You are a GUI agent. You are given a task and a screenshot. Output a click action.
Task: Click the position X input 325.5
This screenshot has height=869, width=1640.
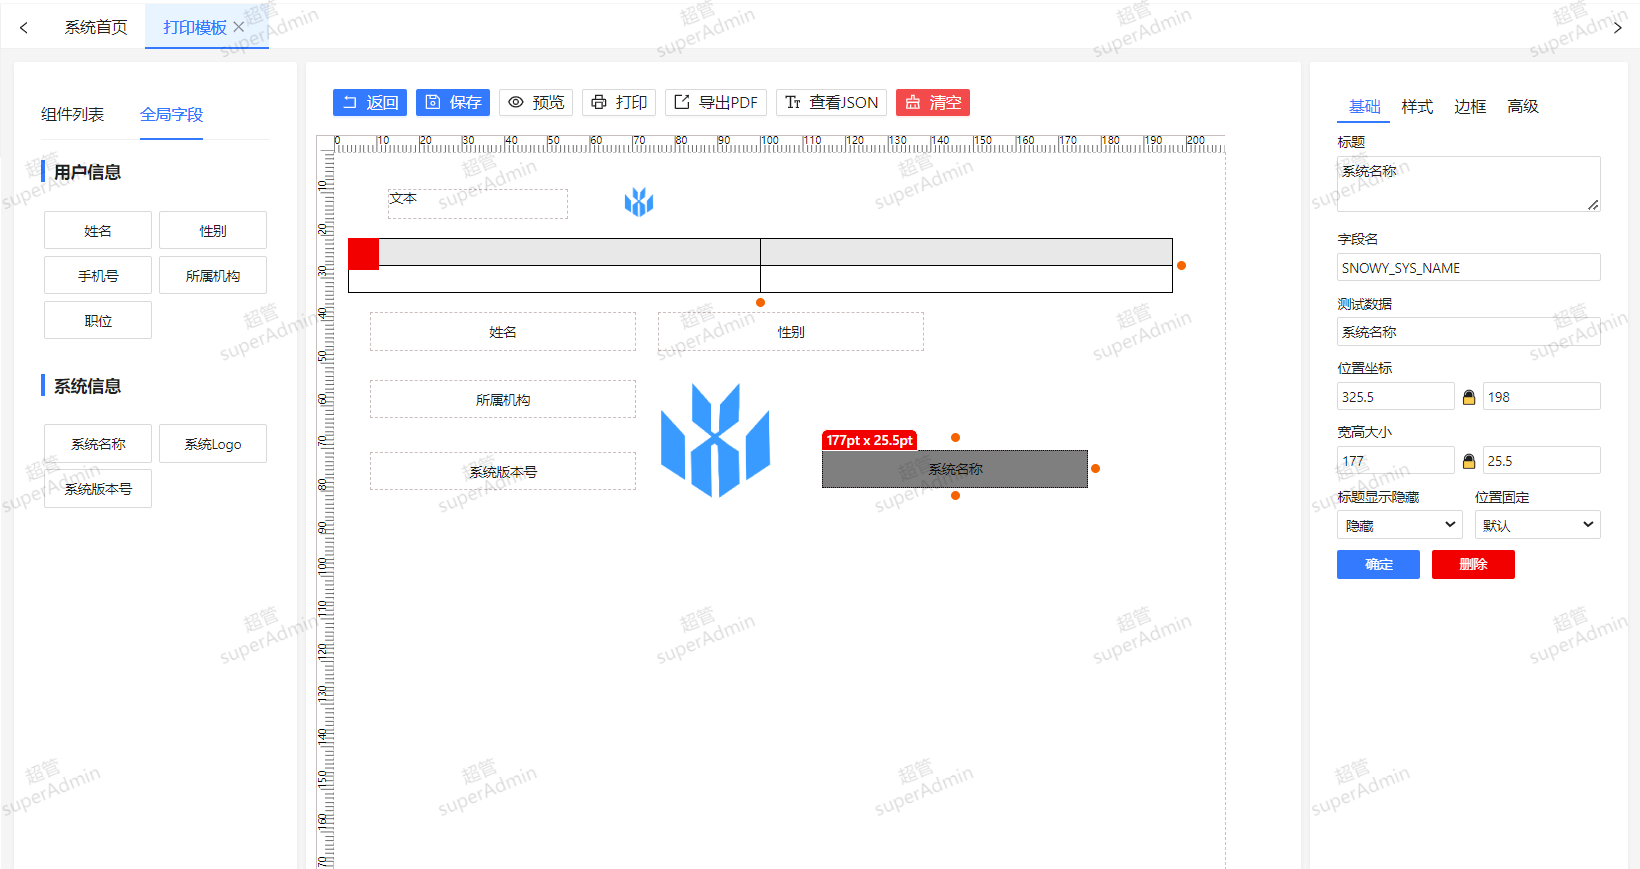1395,396
